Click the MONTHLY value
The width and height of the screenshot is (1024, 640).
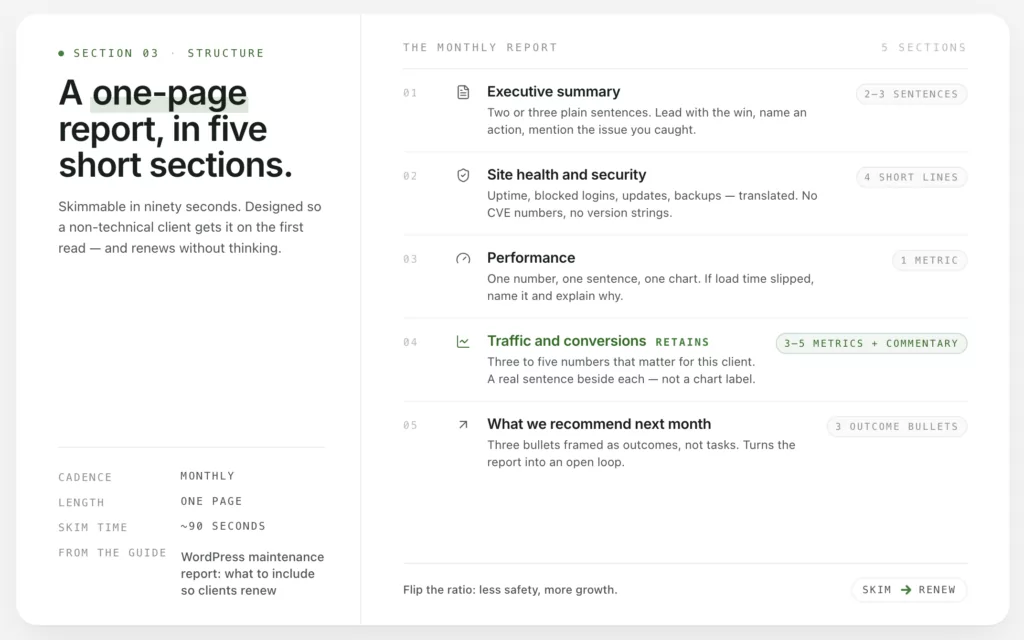click(208, 476)
